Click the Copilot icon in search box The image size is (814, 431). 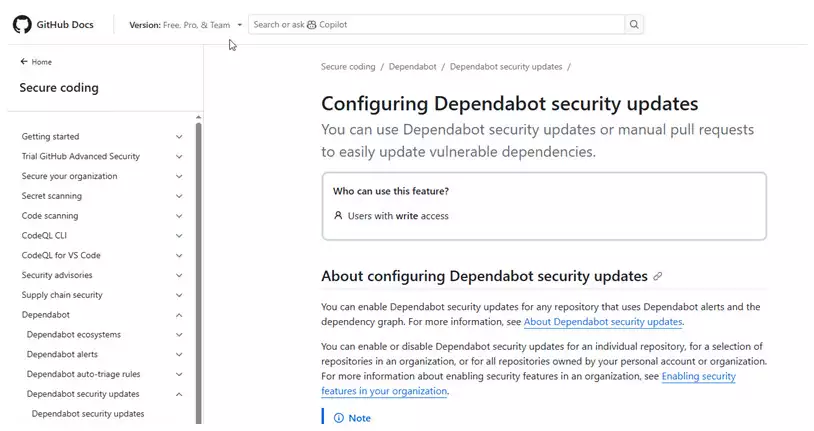[x=311, y=24]
